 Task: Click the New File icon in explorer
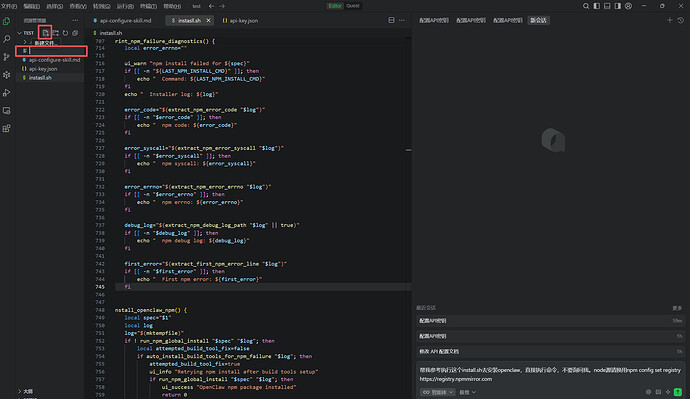click(x=45, y=33)
